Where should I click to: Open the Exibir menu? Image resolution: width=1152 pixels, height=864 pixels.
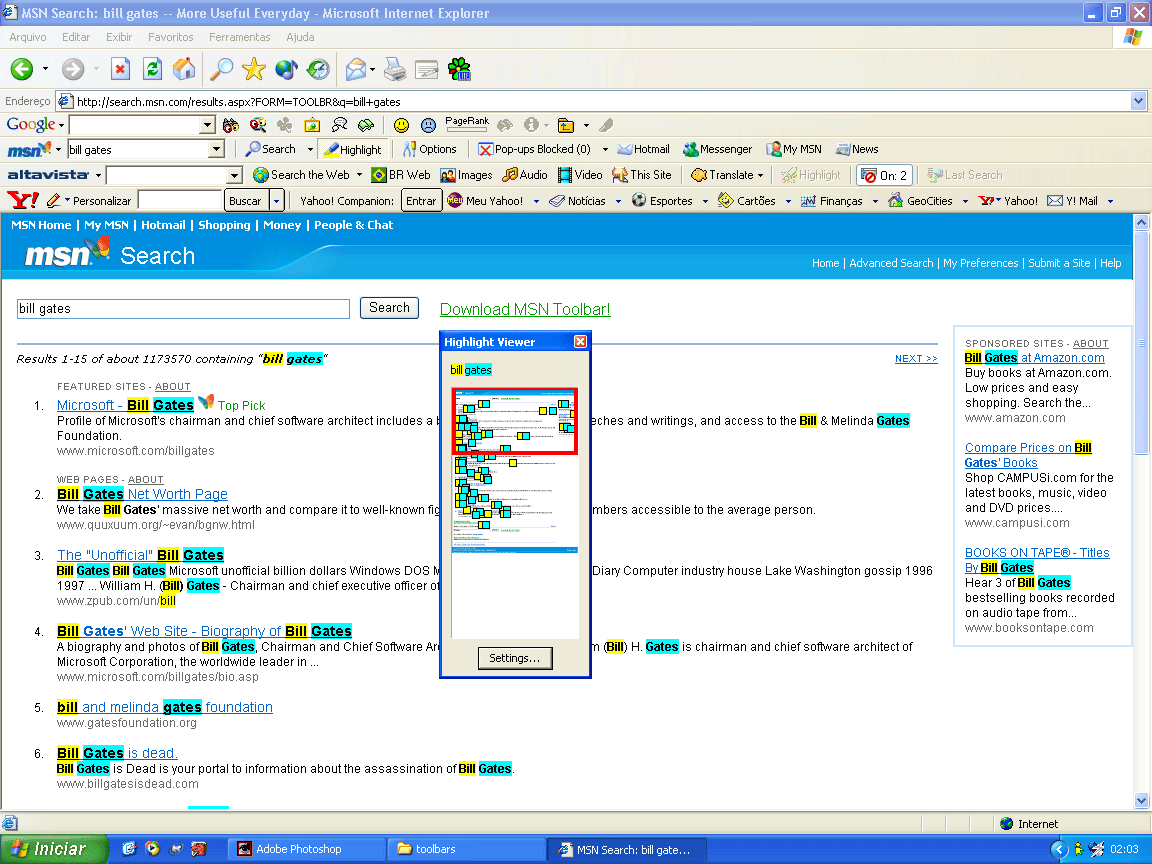click(119, 37)
